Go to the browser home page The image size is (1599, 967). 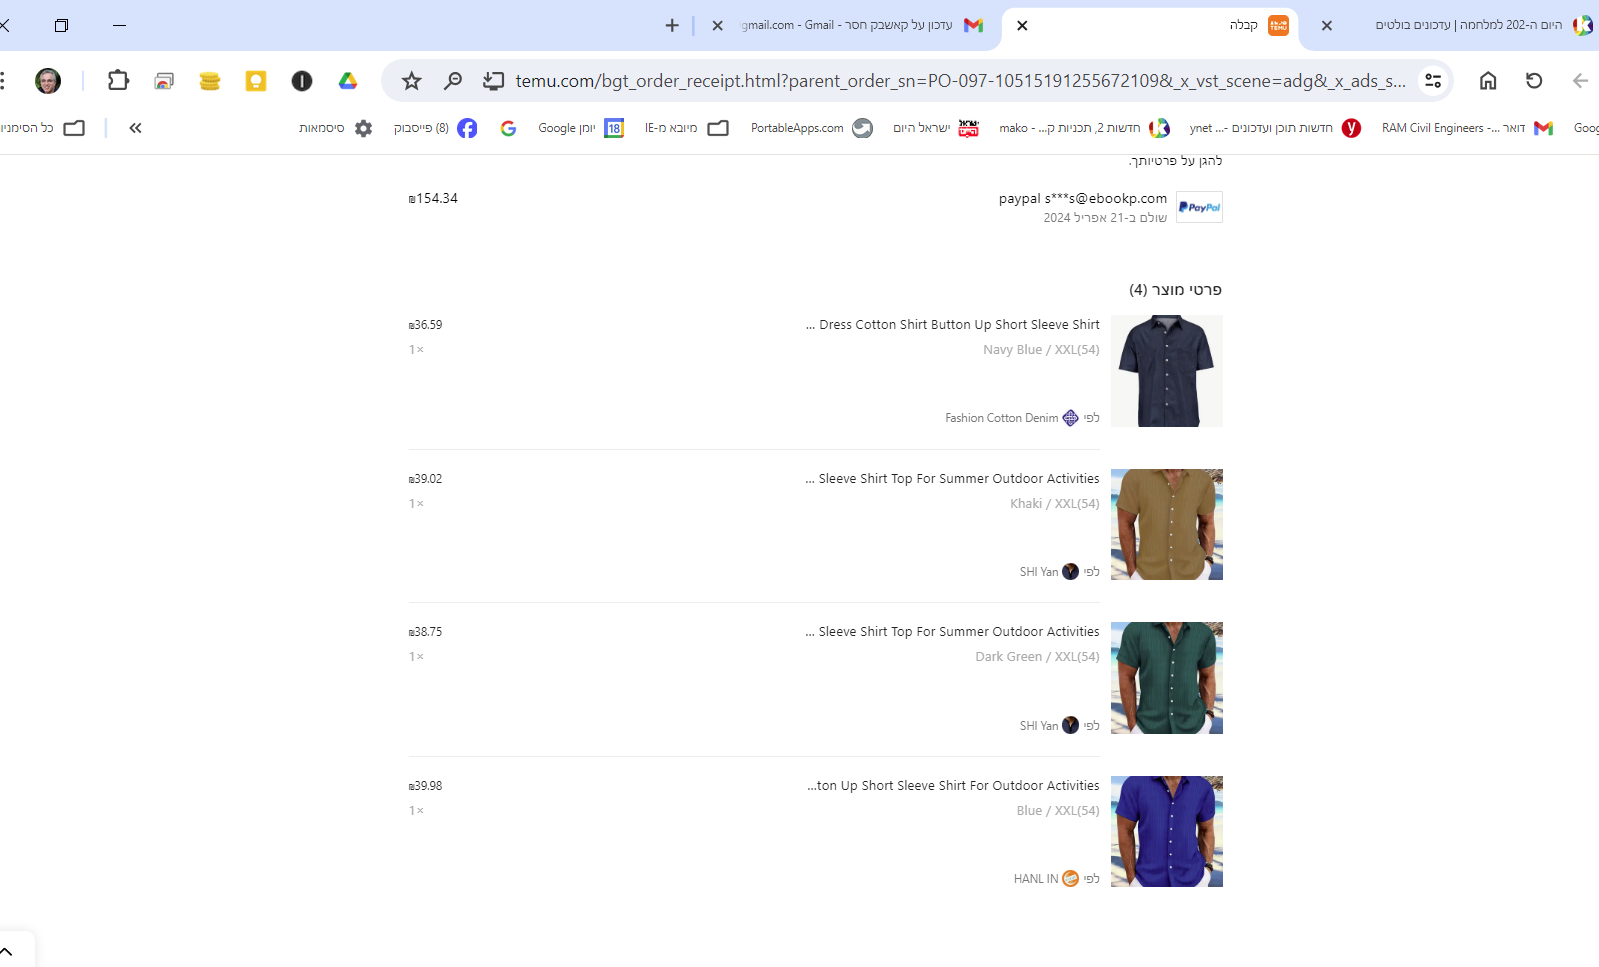(1488, 81)
